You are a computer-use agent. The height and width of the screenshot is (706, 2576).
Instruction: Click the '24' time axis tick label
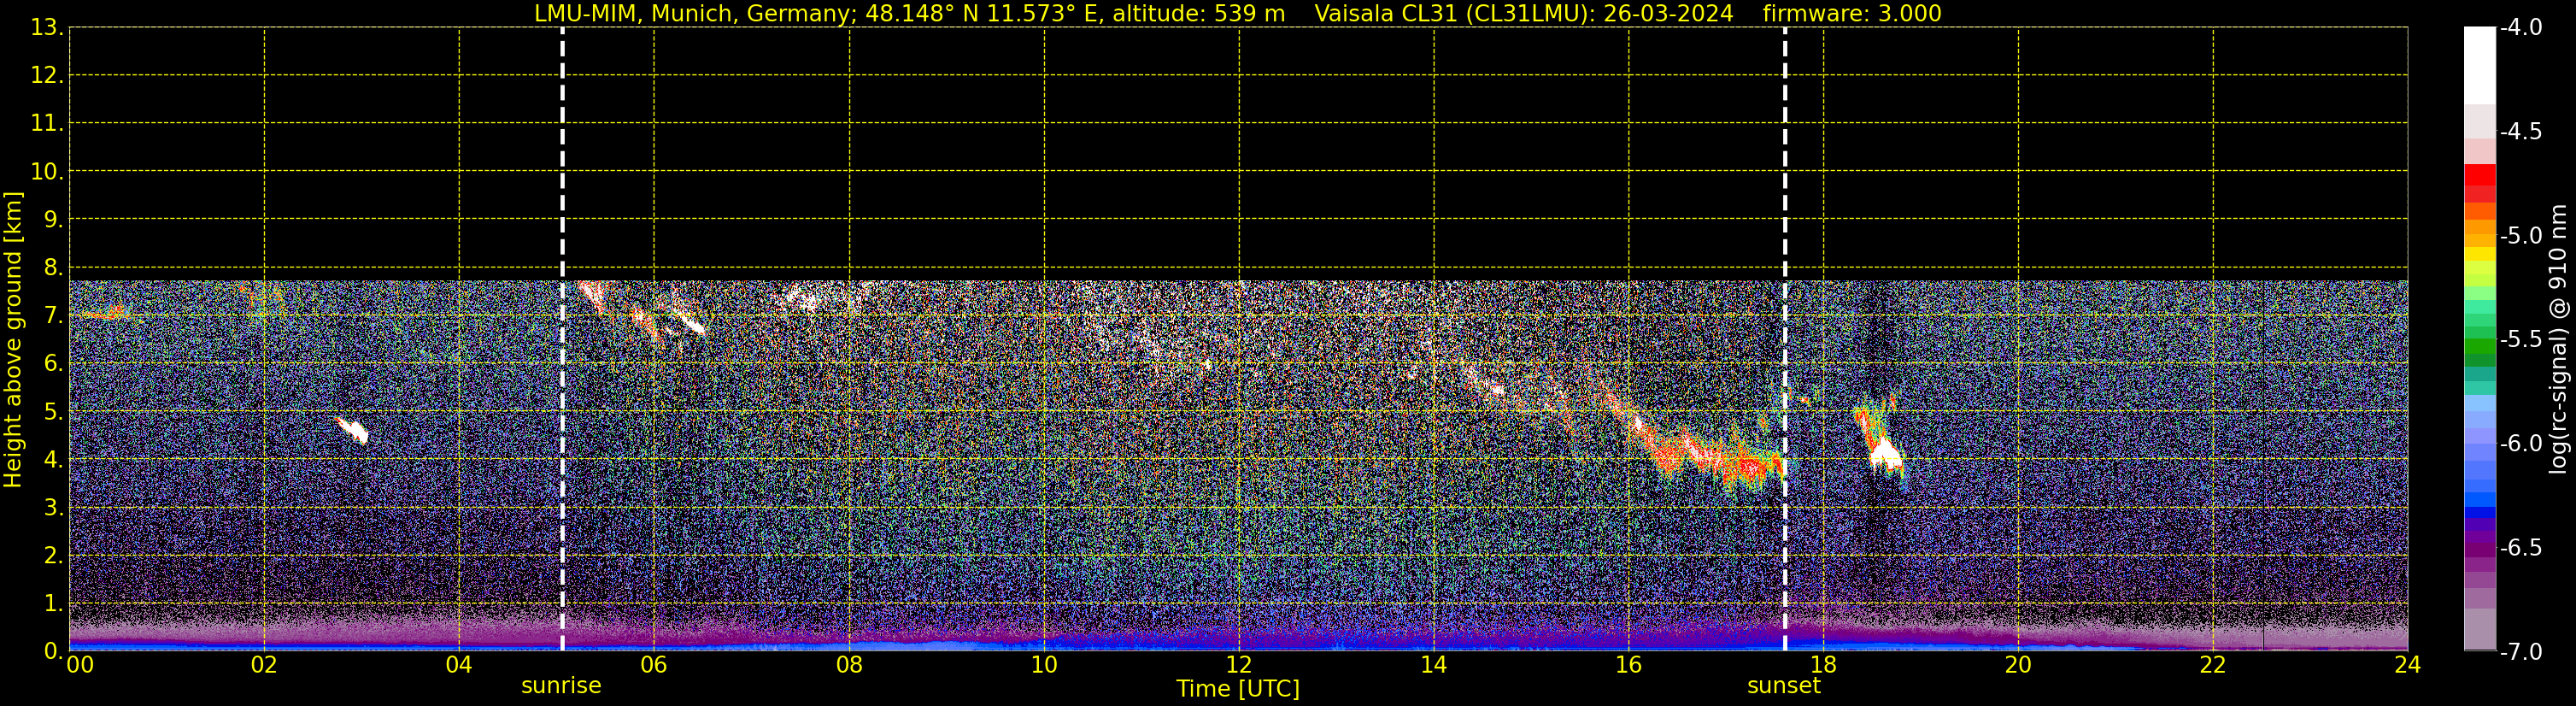pyautogui.click(x=2407, y=665)
